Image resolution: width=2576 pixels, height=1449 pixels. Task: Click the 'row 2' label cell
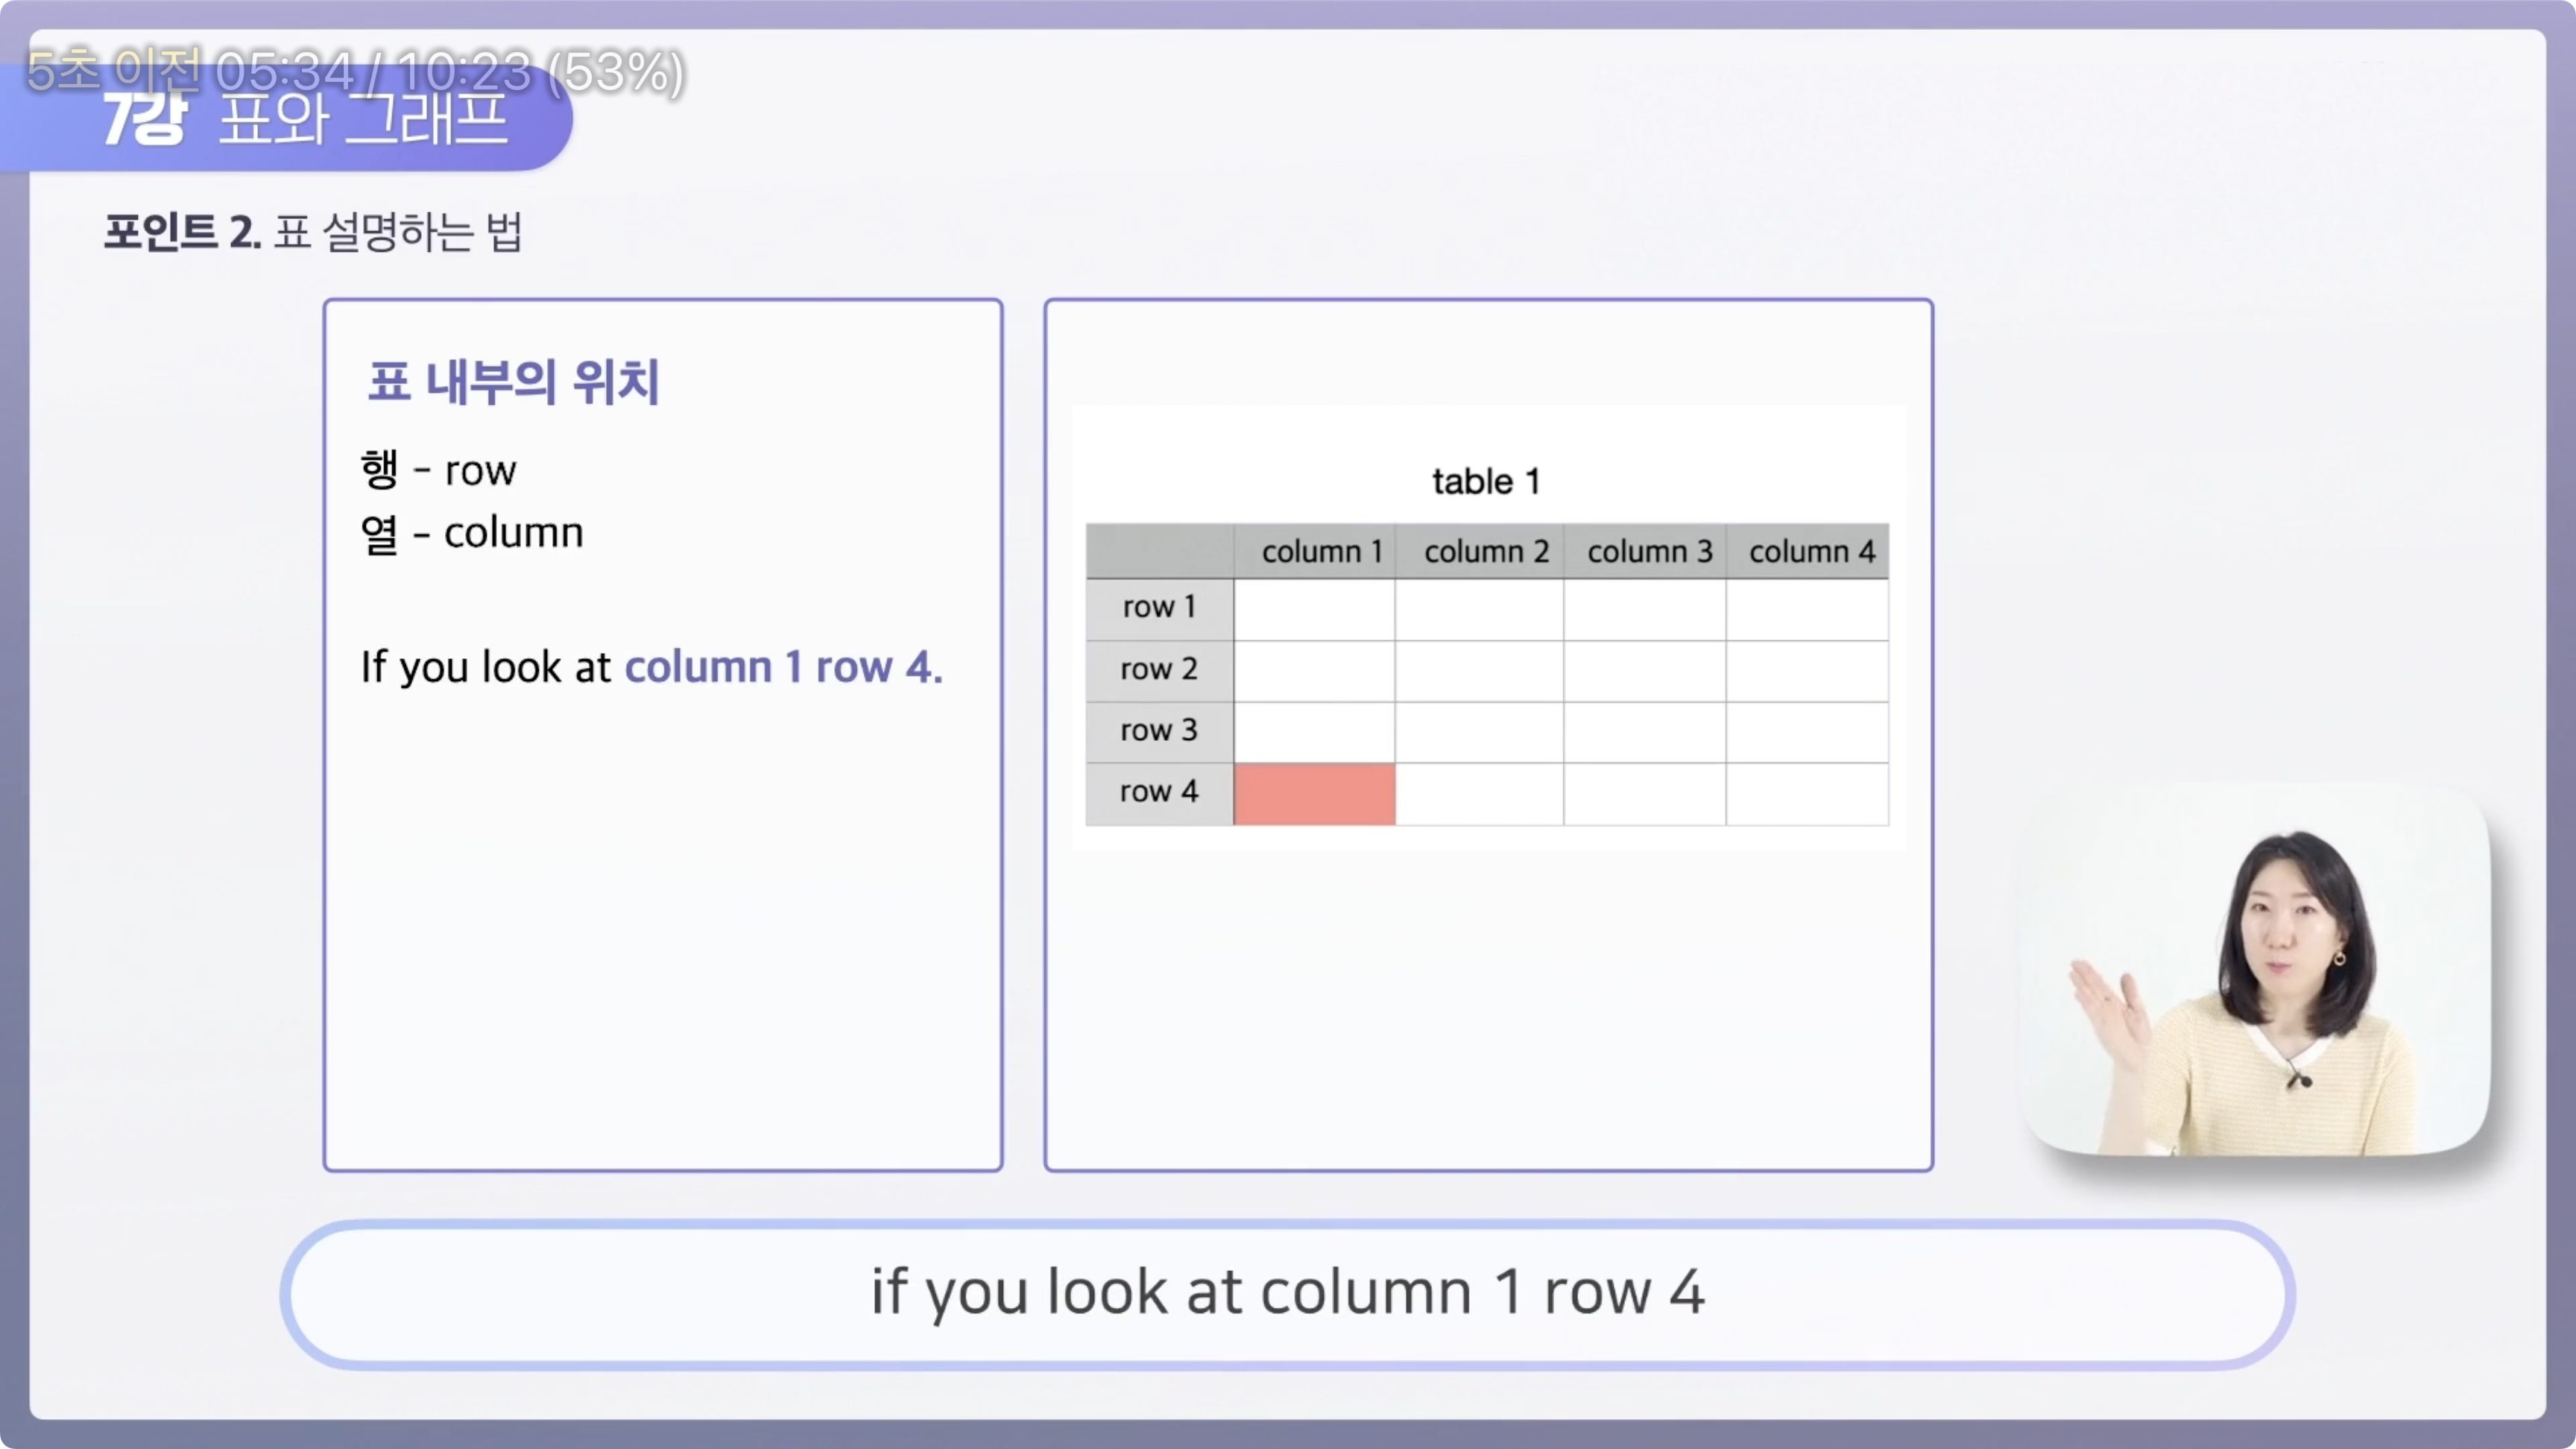click(1159, 669)
